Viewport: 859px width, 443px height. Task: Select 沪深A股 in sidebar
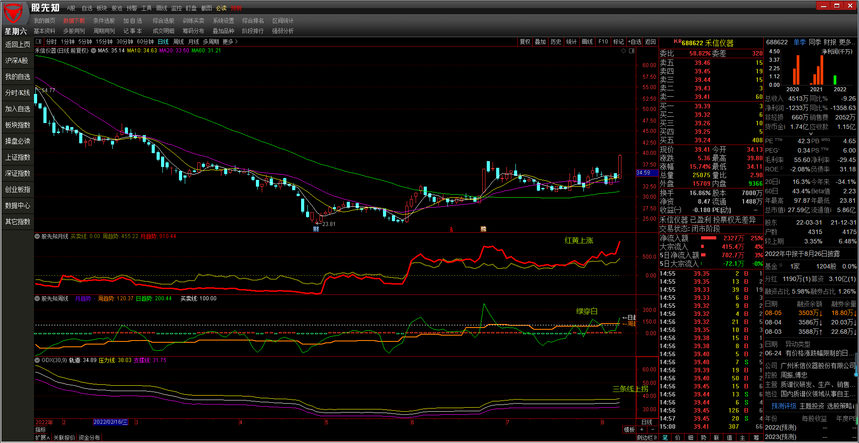click(18, 60)
